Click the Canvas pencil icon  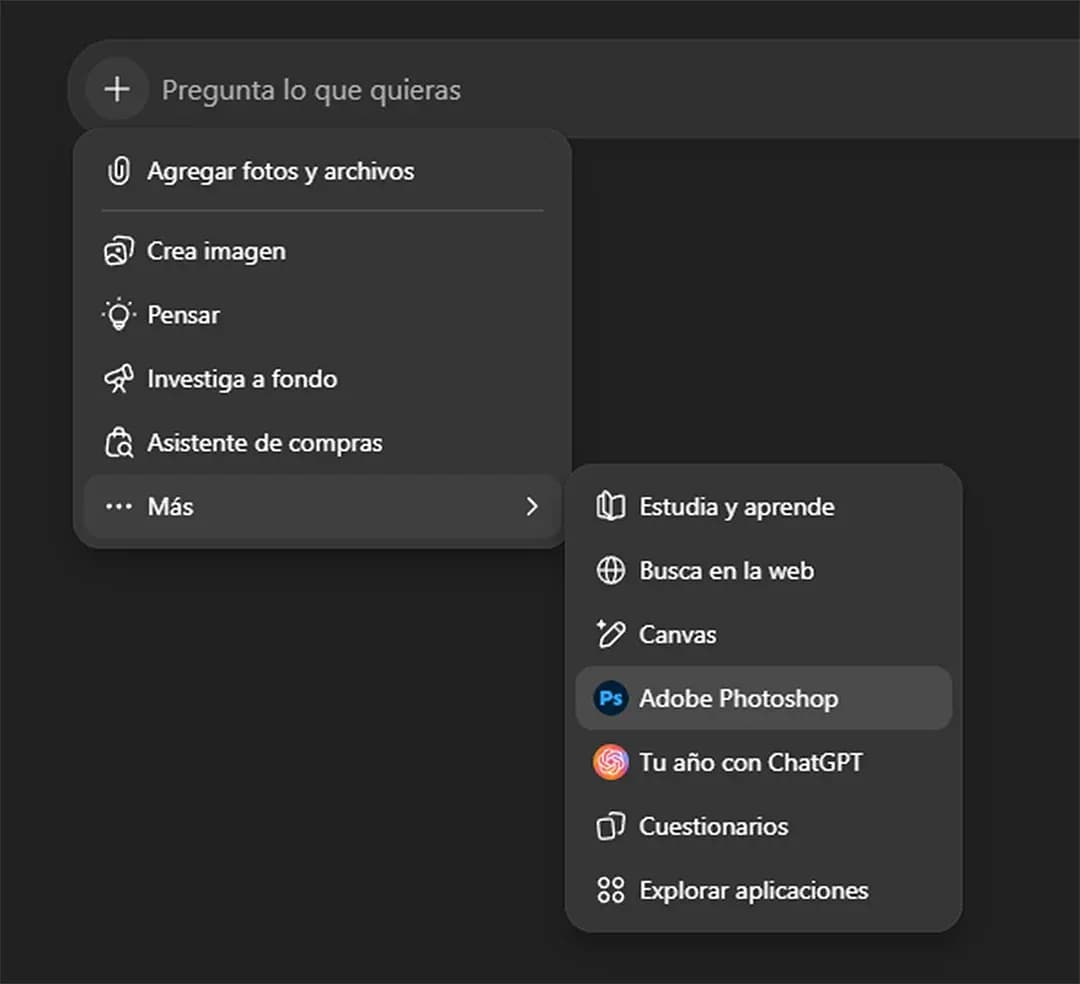click(x=610, y=634)
